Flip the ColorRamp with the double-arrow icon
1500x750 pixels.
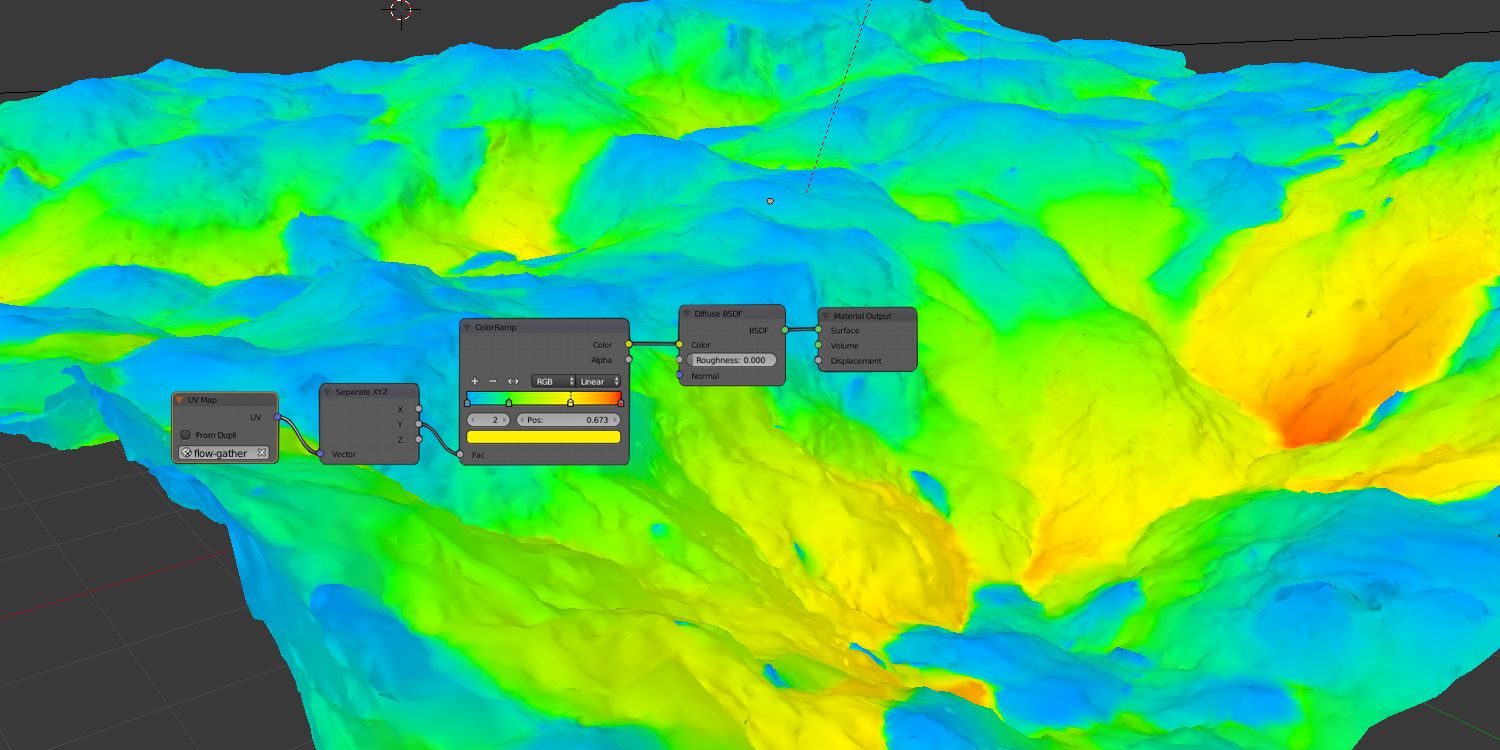[513, 381]
